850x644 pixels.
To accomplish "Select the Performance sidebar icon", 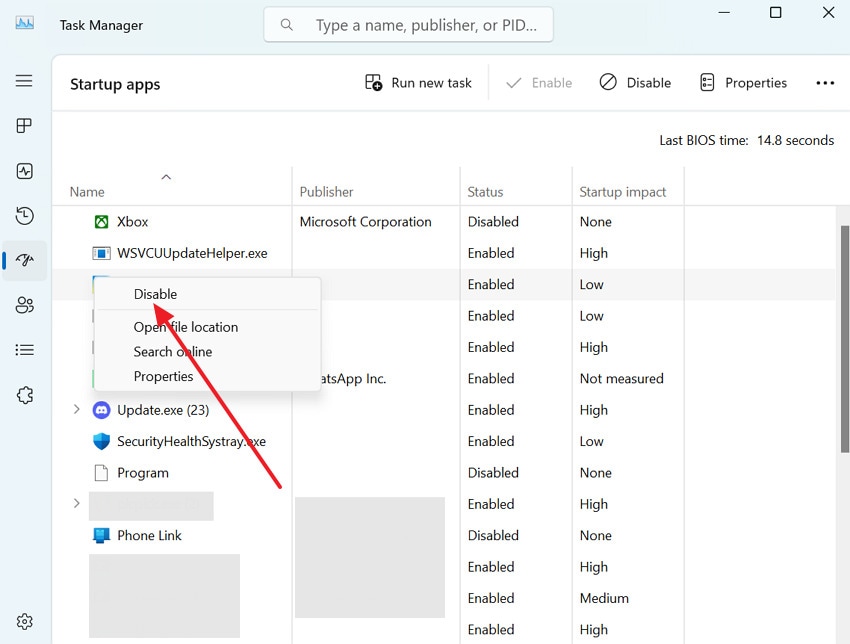I will 24,170.
